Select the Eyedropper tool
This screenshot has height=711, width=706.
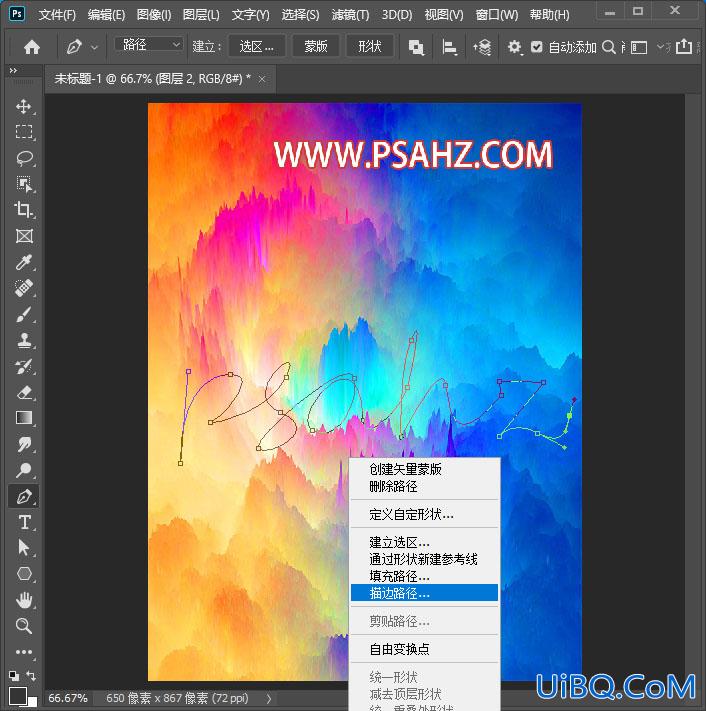pyautogui.click(x=24, y=262)
